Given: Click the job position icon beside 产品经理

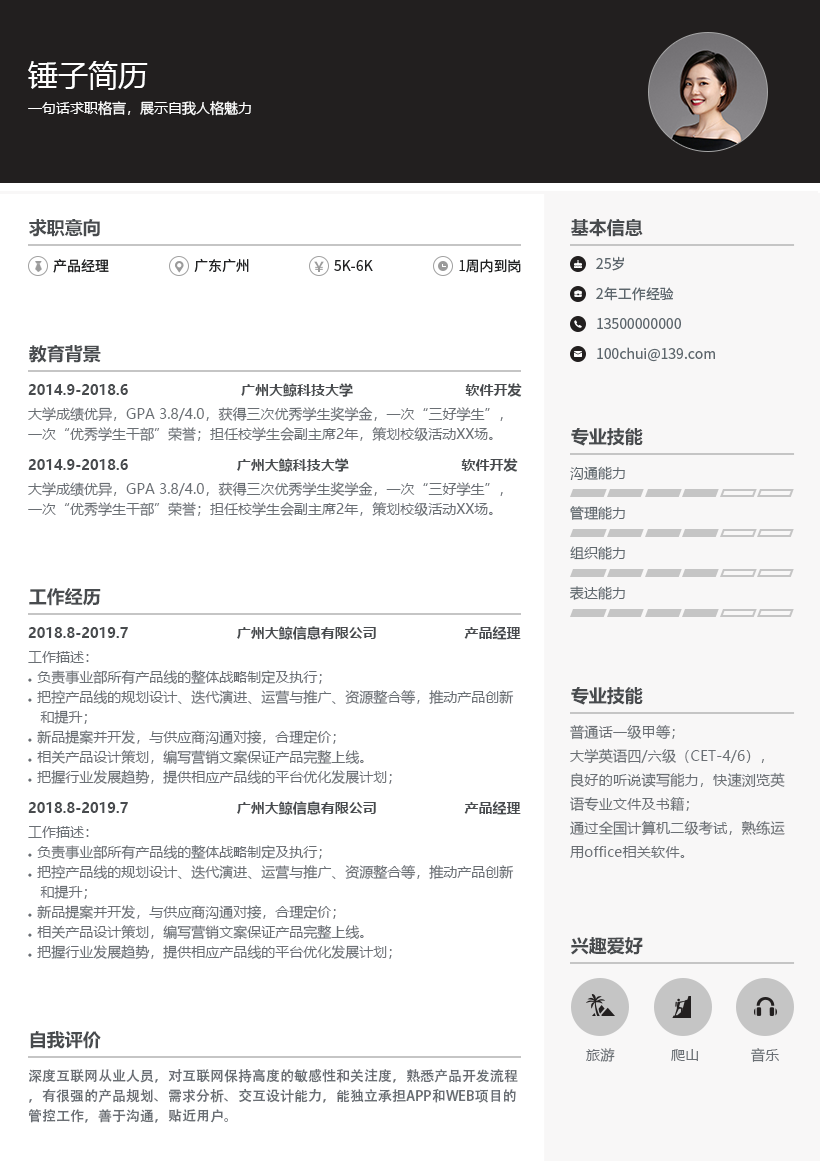Looking at the screenshot, I should [x=38, y=266].
